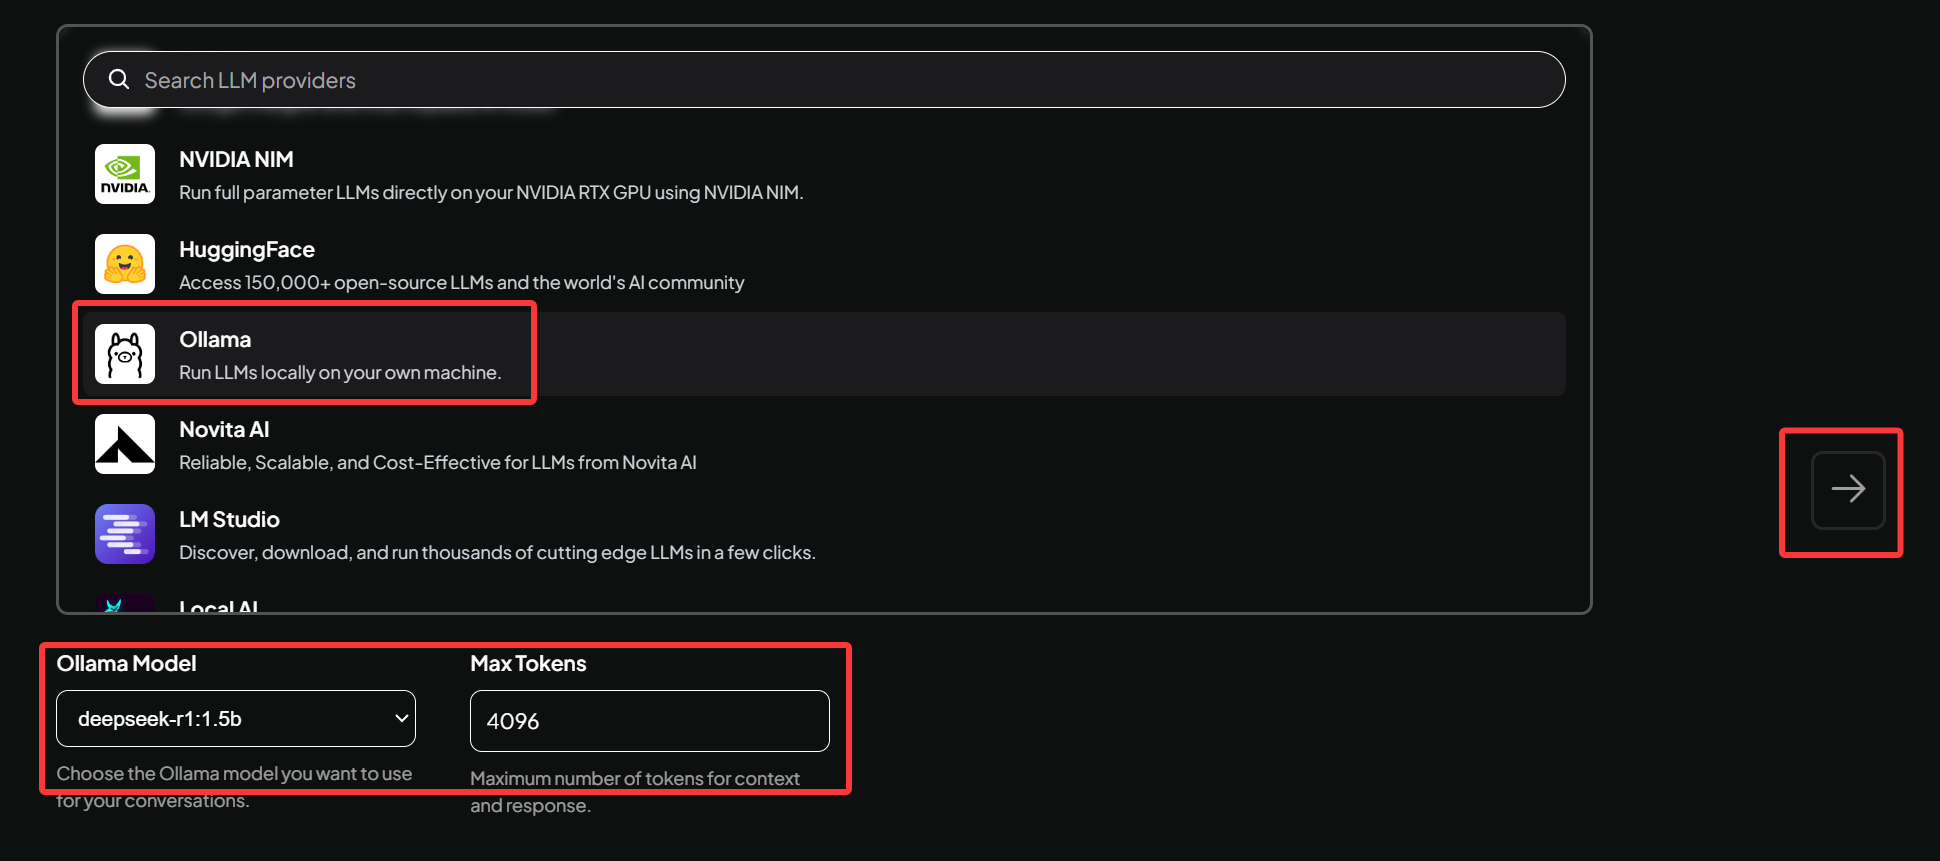This screenshot has height=861, width=1940.
Task: Click the right arrow next button
Action: [x=1848, y=489]
